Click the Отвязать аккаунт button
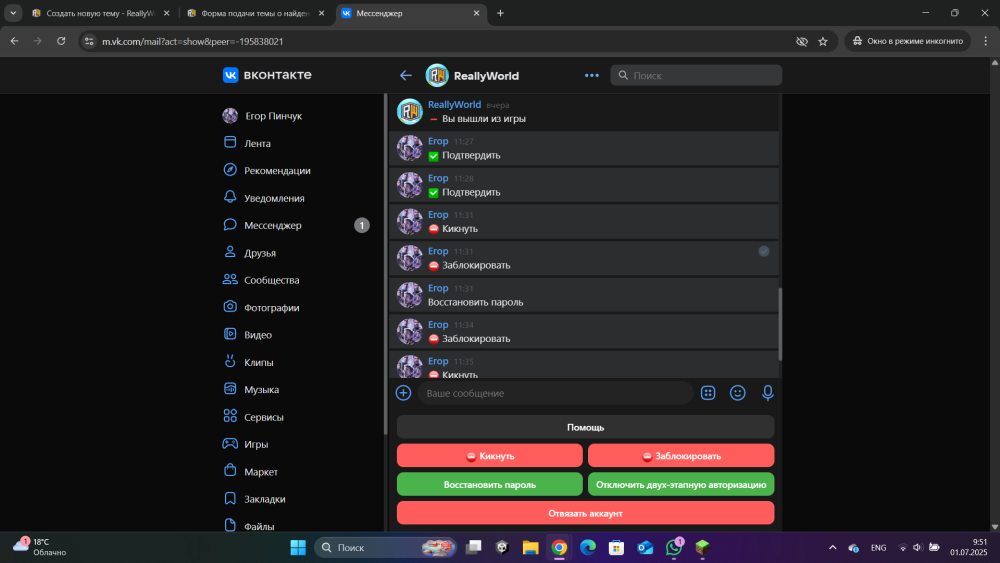This screenshot has width=1000, height=563. (x=585, y=513)
